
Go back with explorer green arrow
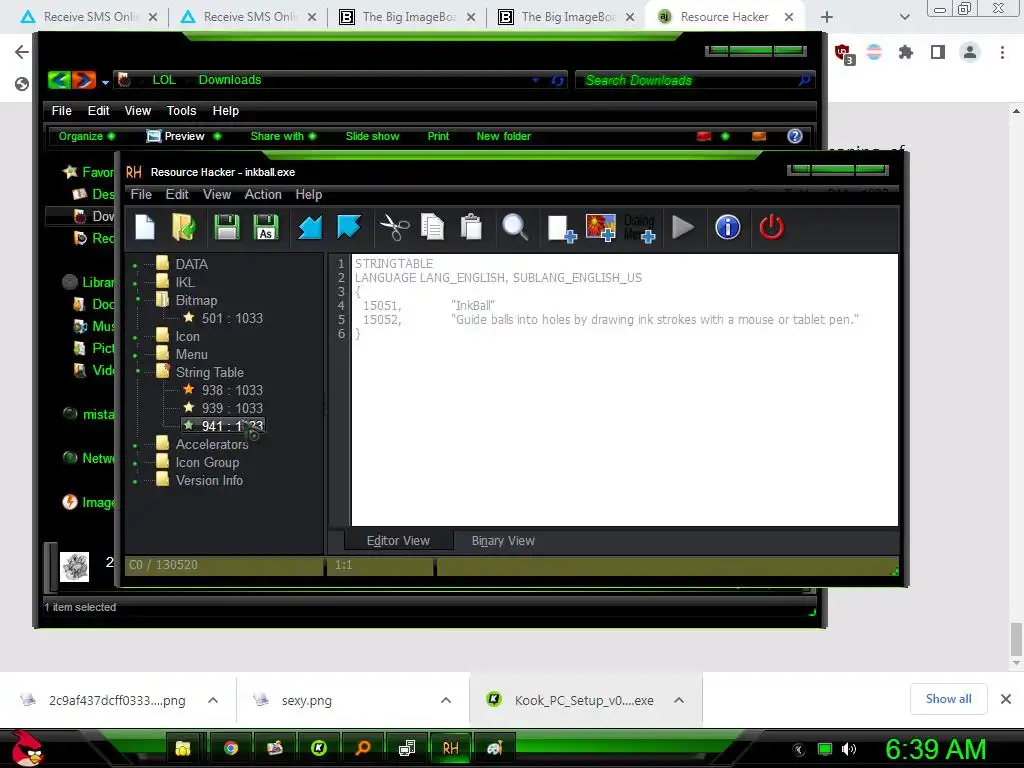click(59, 80)
